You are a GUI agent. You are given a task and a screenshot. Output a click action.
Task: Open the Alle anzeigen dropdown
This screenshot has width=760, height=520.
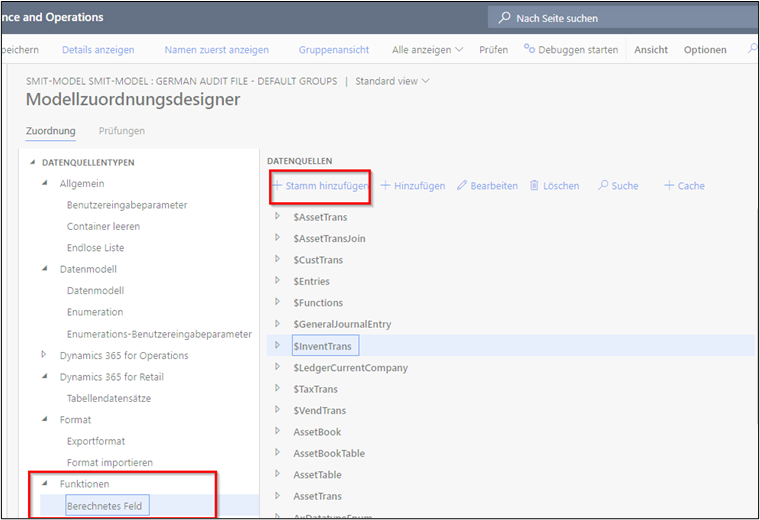pyautogui.click(x=427, y=50)
